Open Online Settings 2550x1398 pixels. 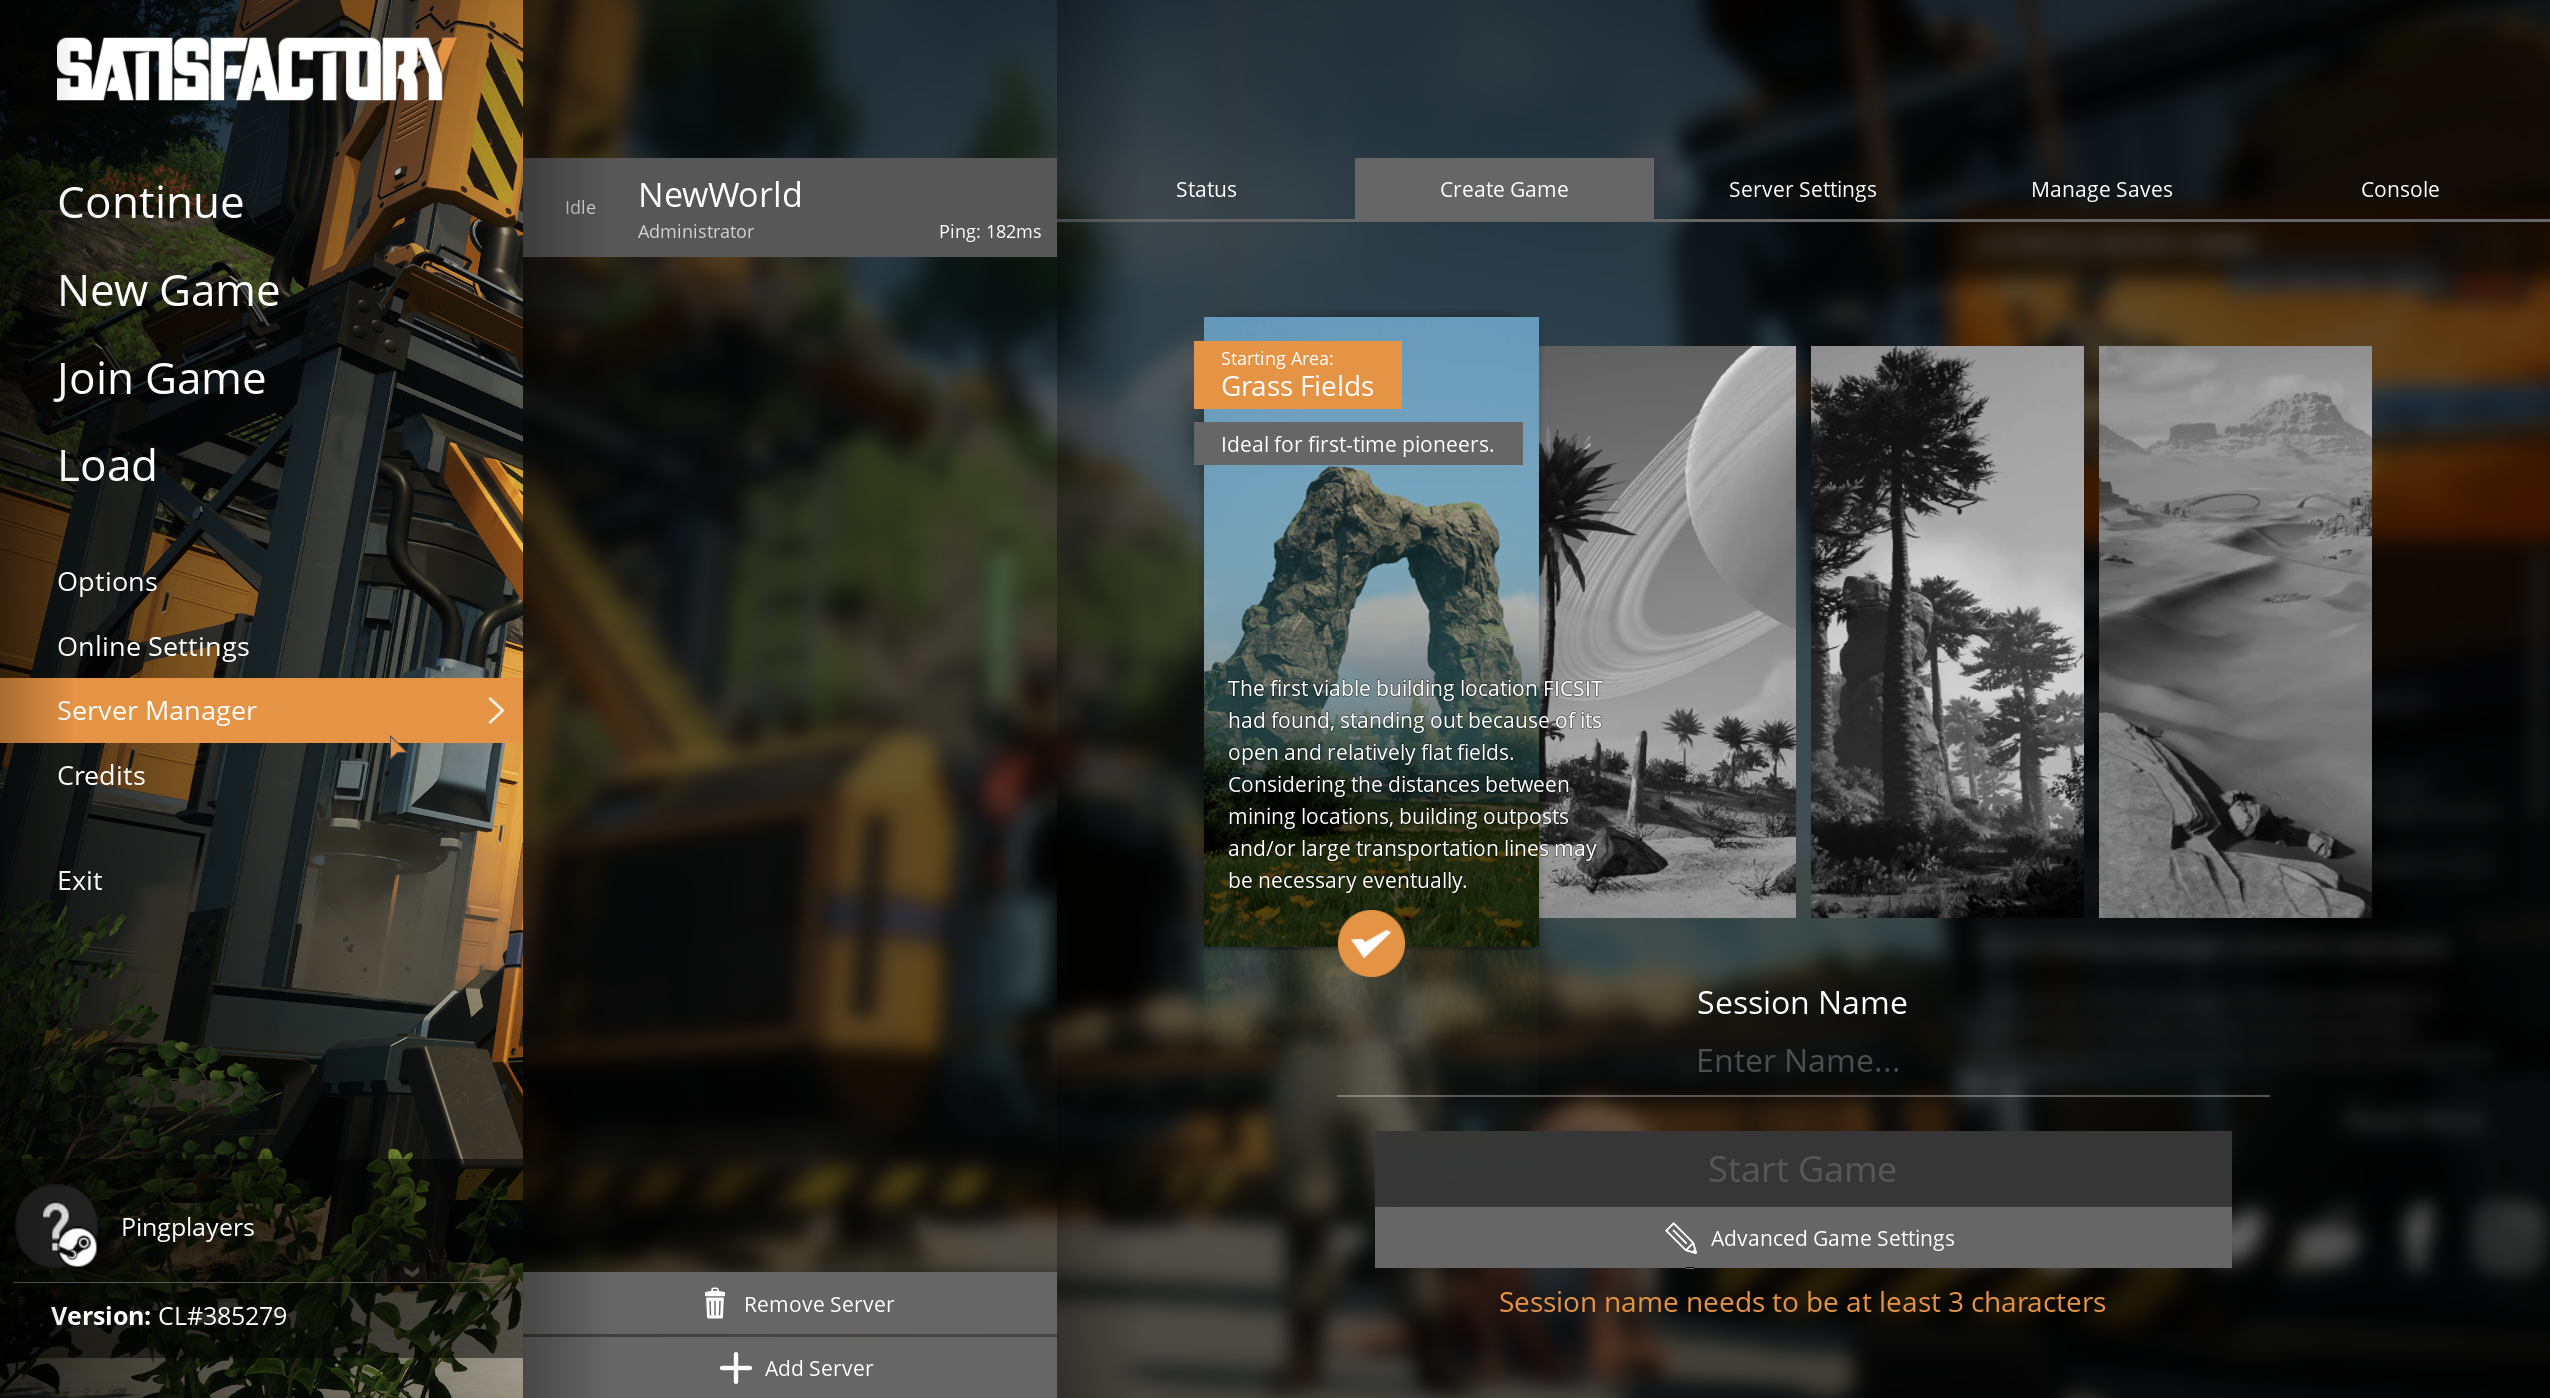[x=153, y=646]
